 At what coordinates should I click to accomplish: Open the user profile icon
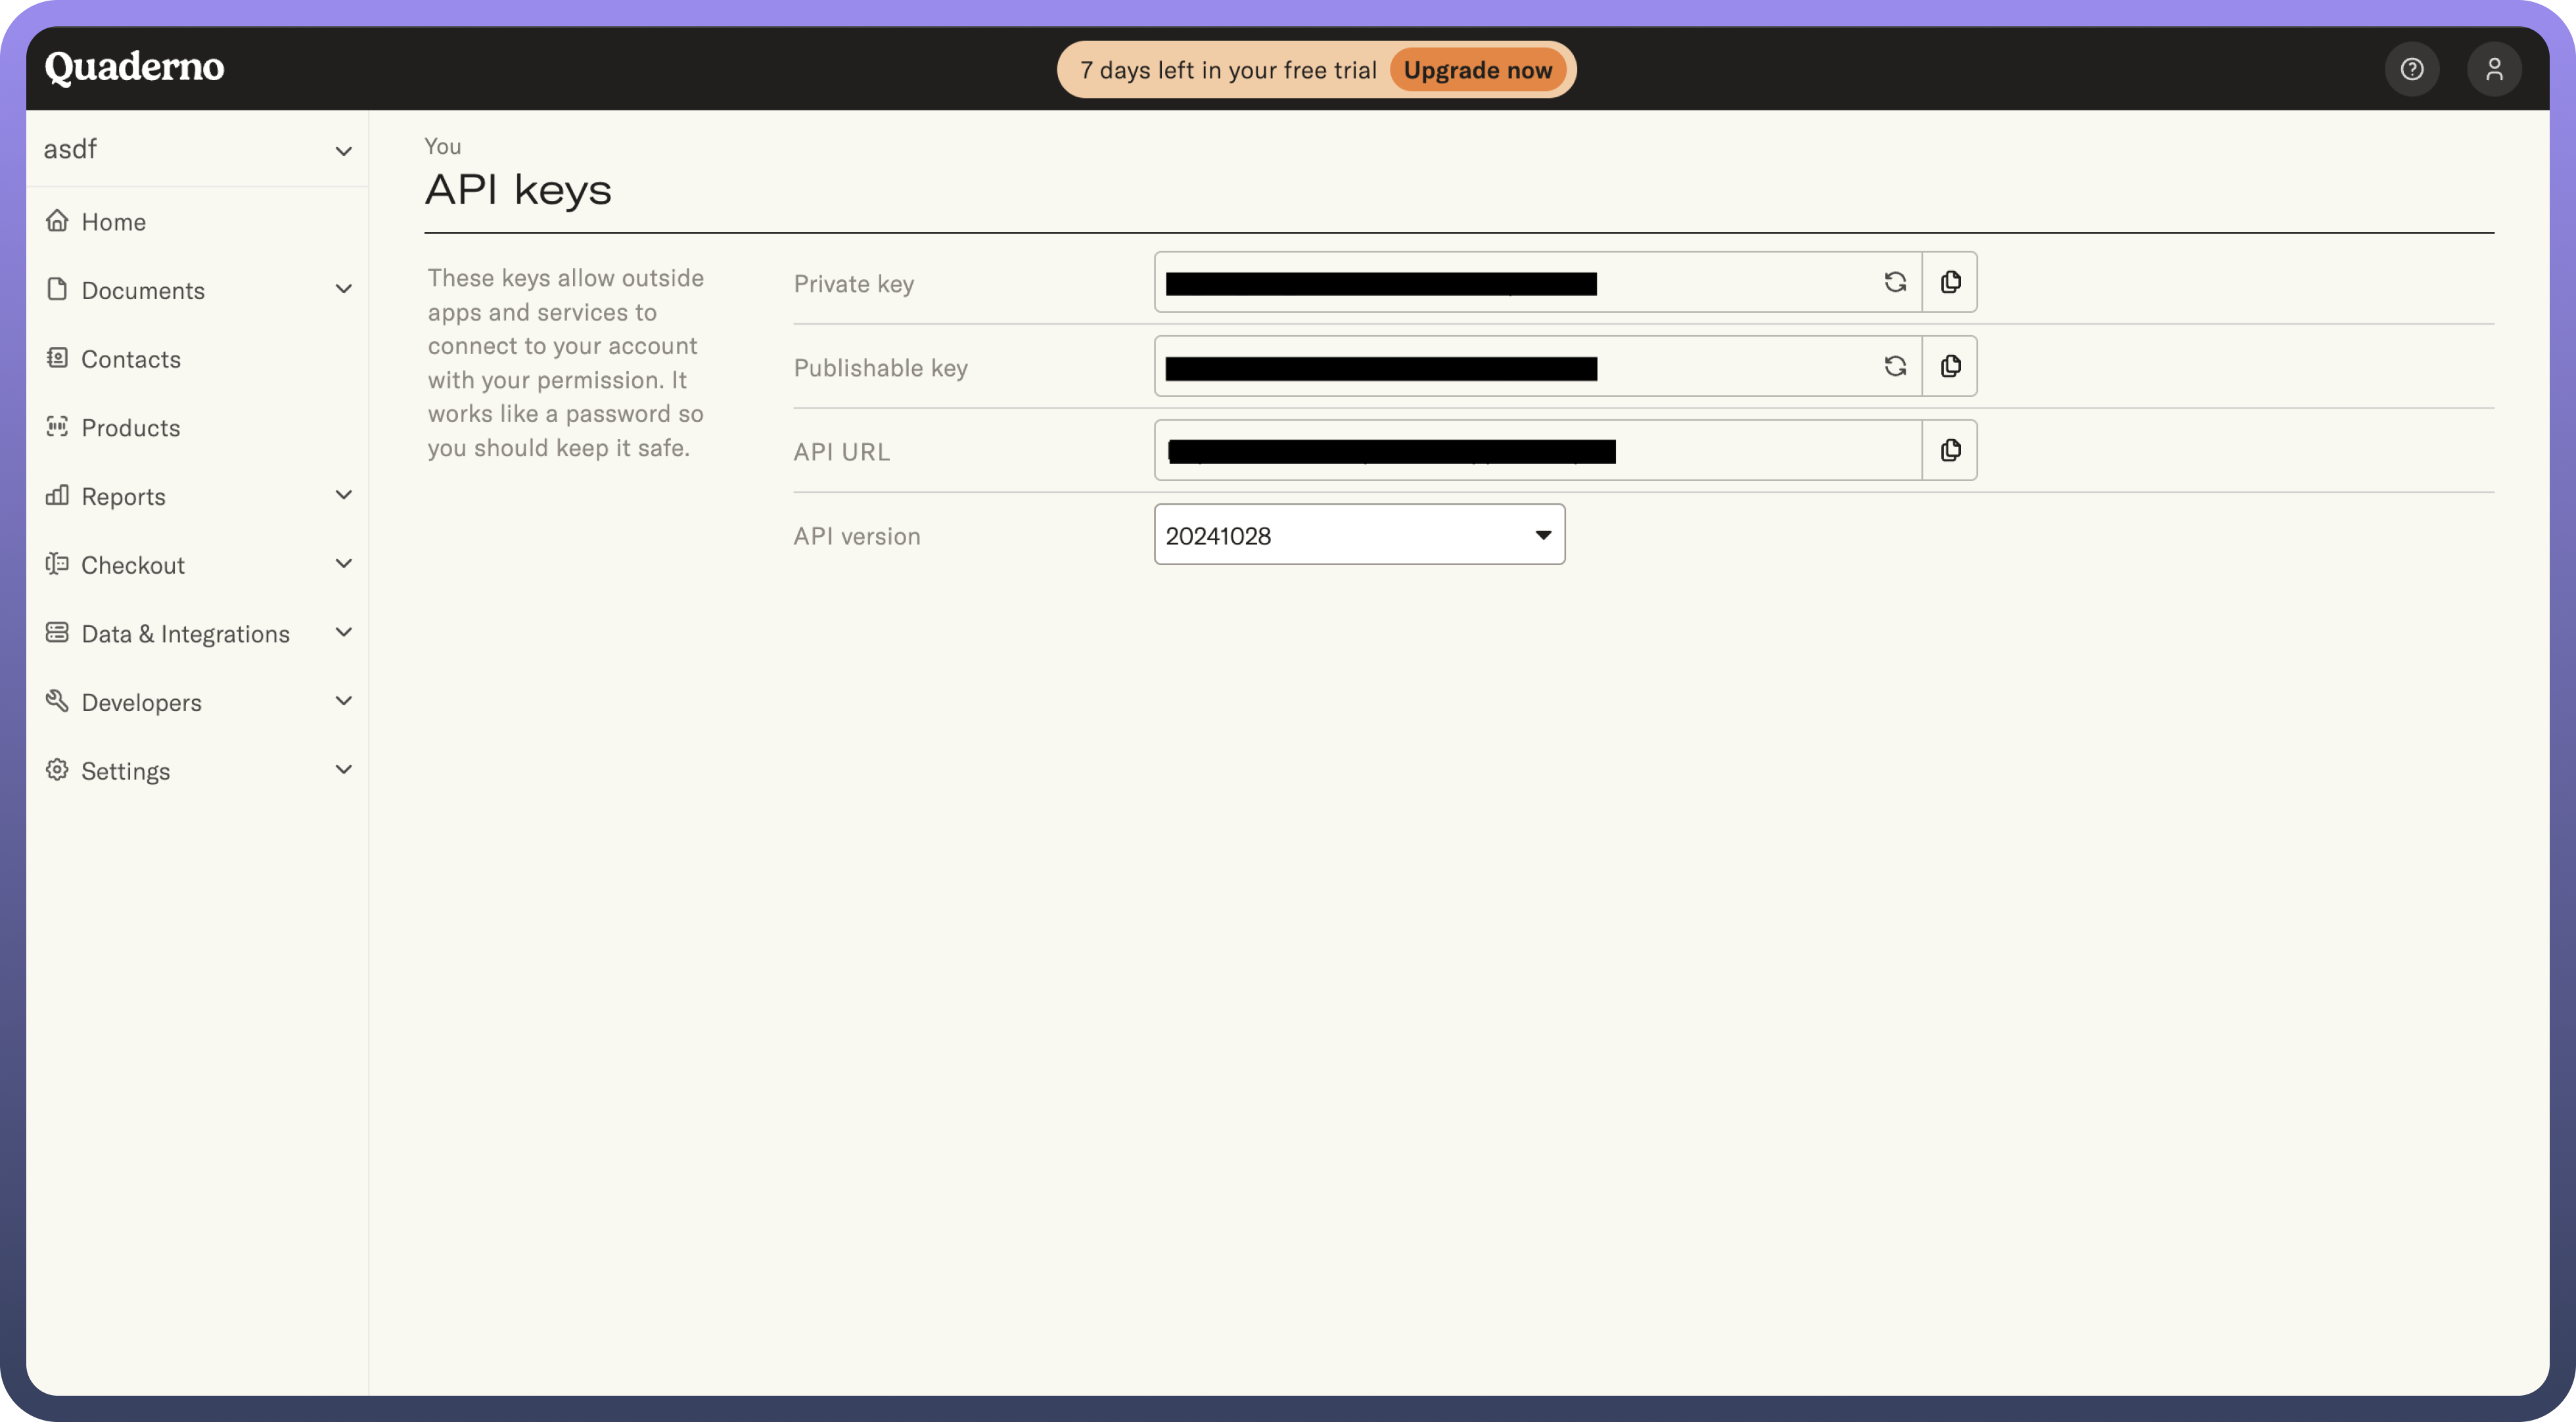pos(2493,69)
